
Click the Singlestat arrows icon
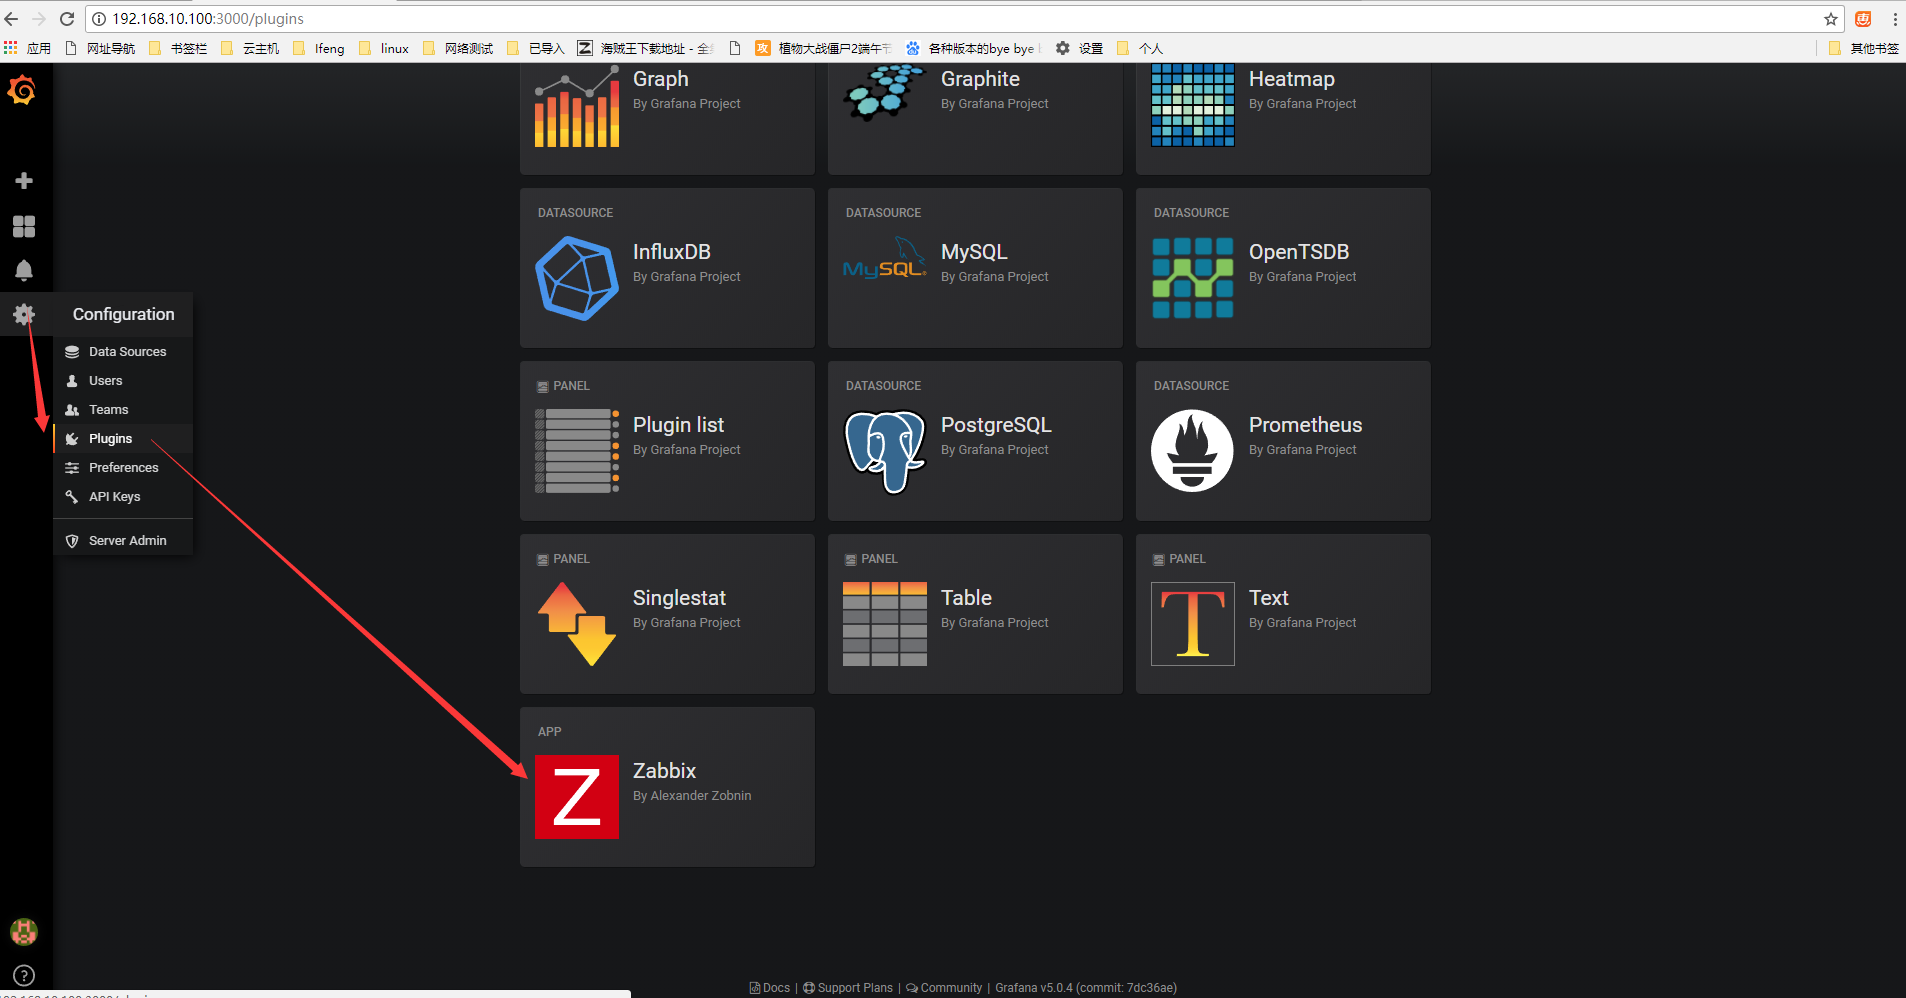click(577, 624)
